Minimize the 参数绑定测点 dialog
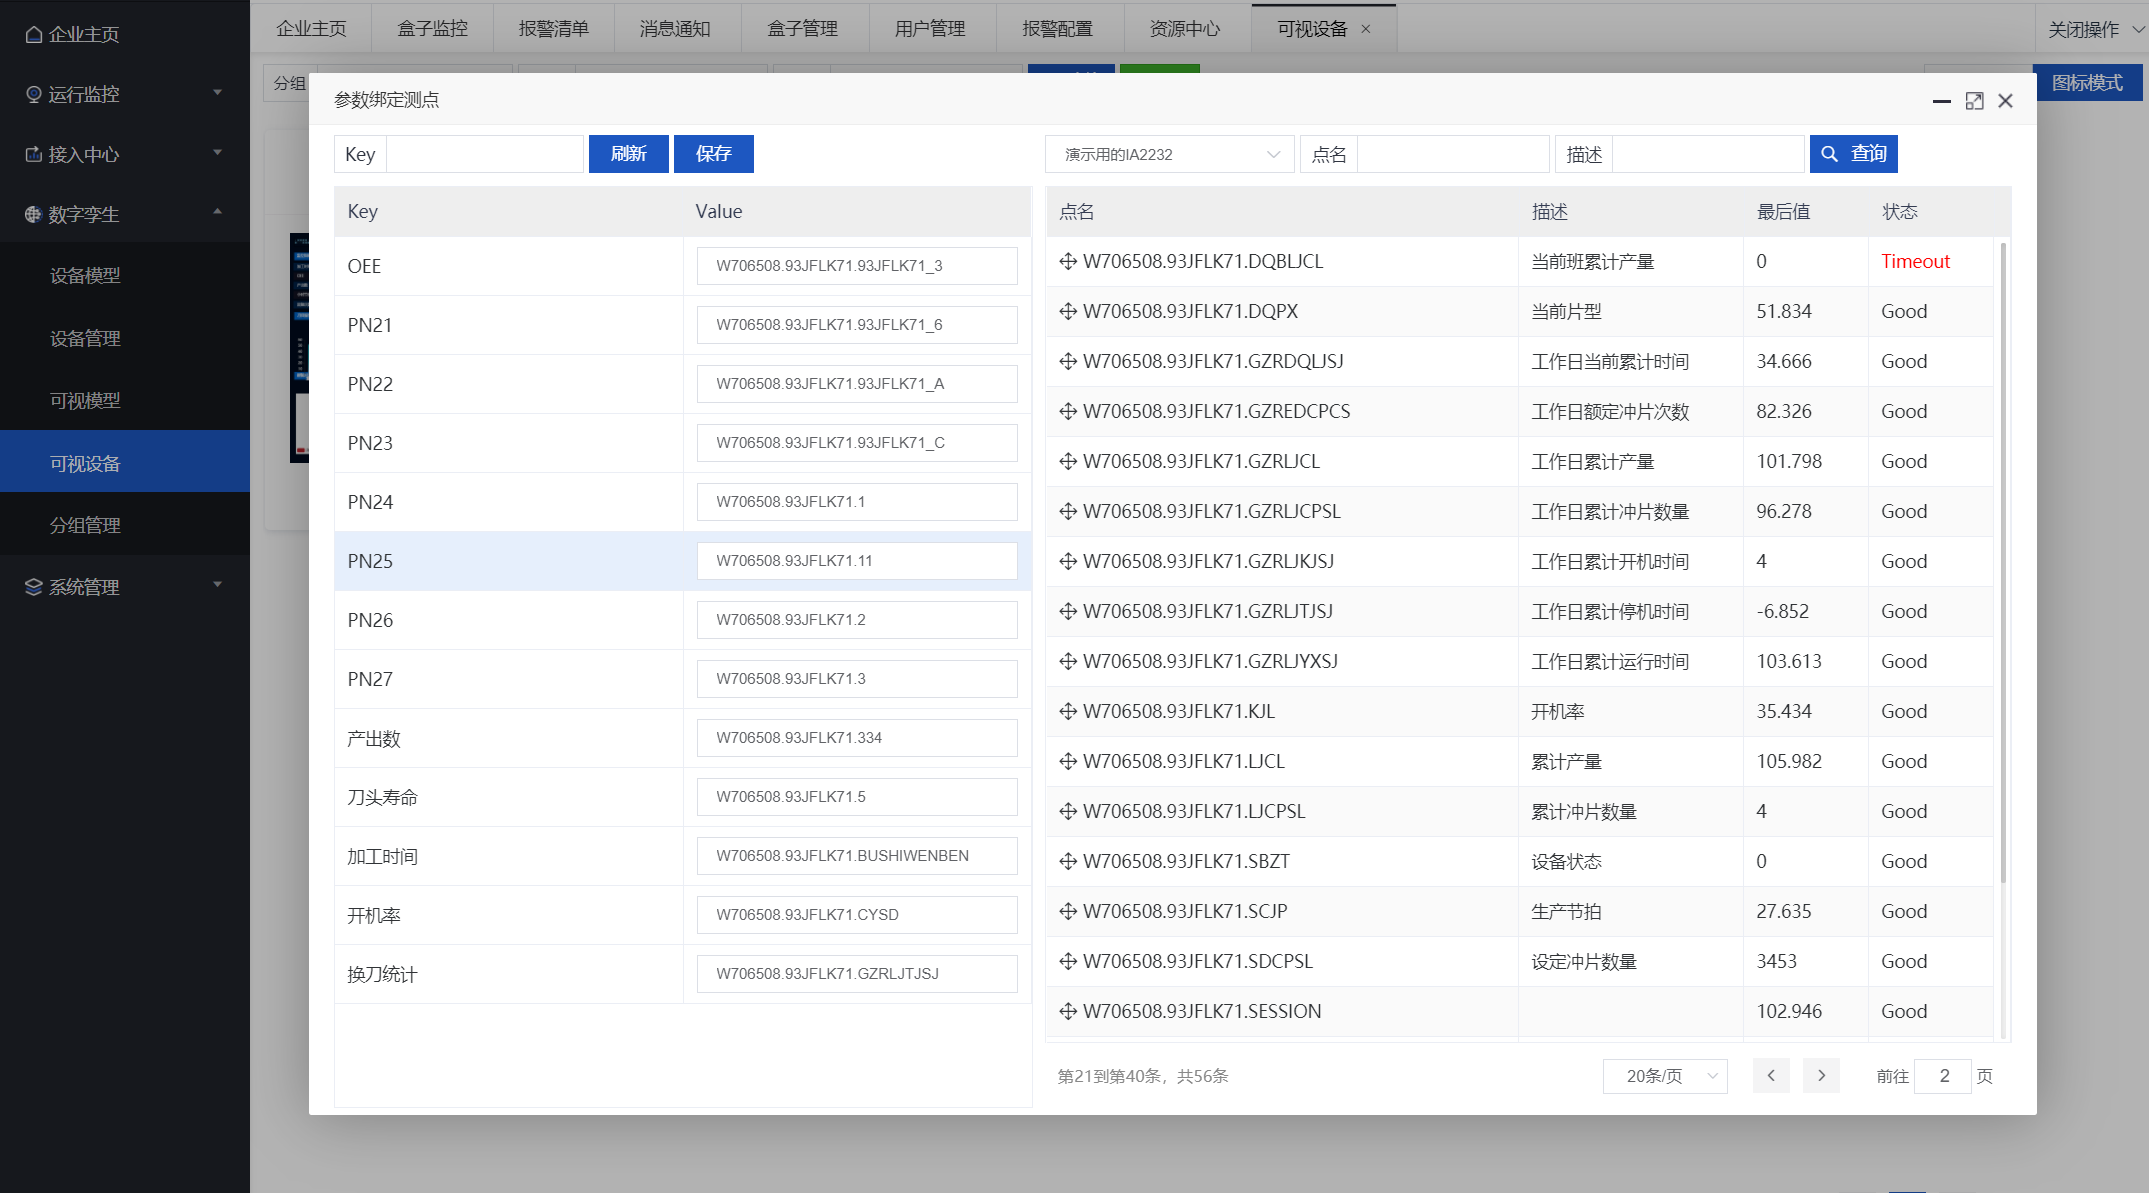2149x1193 pixels. point(1941,101)
